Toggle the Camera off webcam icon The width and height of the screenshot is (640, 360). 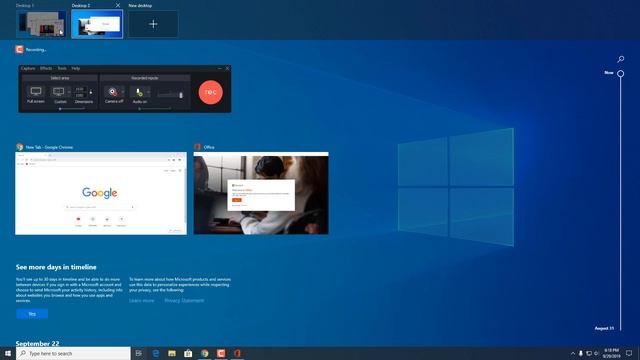point(112,92)
